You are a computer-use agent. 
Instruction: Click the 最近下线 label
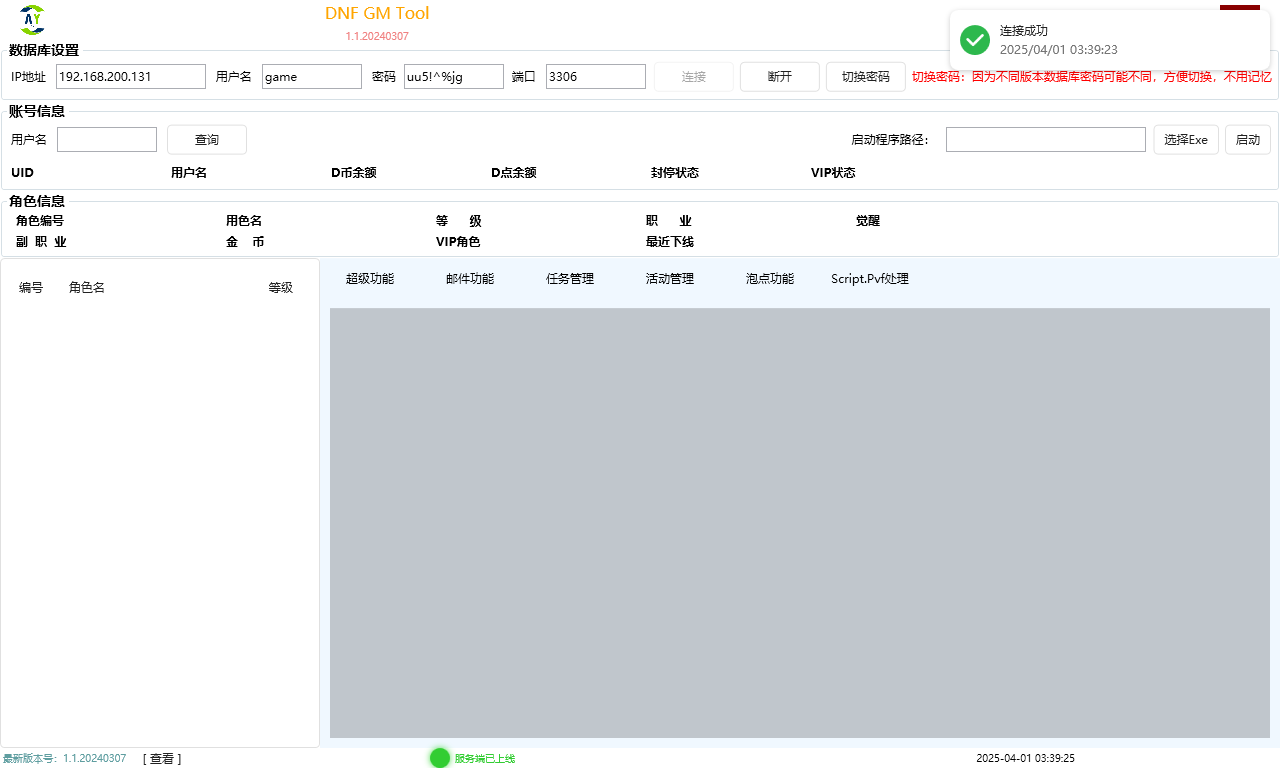pyautogui.click(x=670, y=242)
